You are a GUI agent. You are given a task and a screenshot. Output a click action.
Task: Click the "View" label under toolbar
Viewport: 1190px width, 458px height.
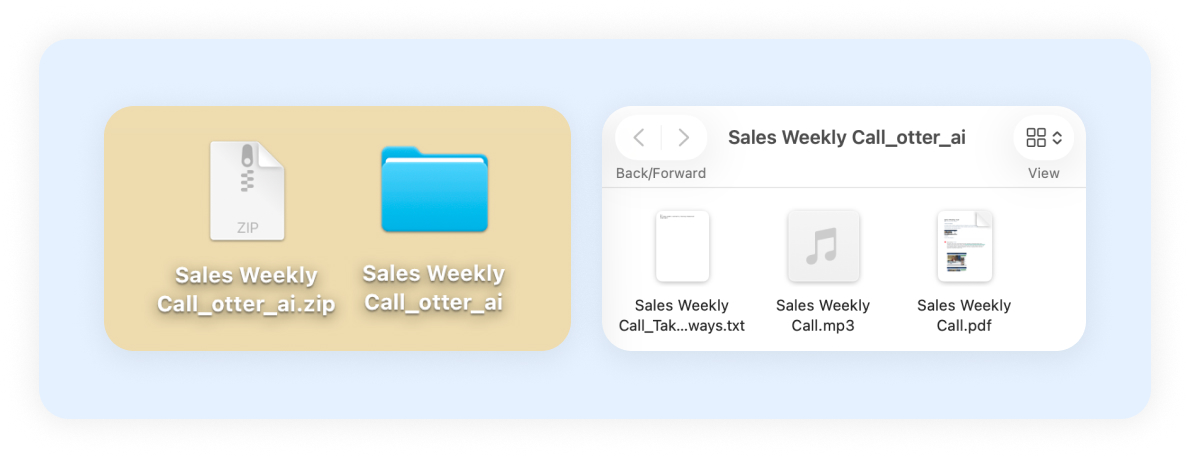(1043, 173)
